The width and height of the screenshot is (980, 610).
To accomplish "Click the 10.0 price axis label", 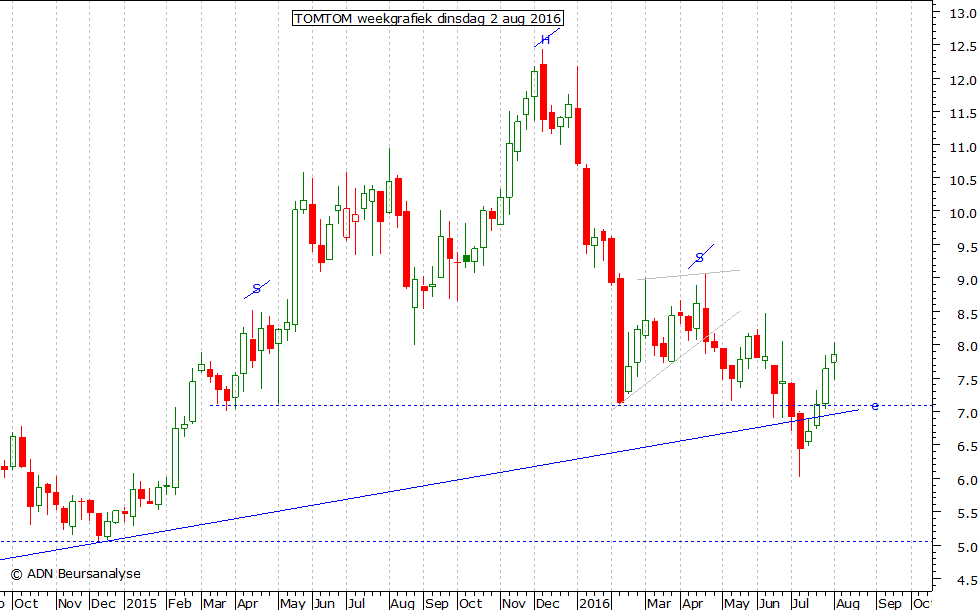I will pos(963,214).
